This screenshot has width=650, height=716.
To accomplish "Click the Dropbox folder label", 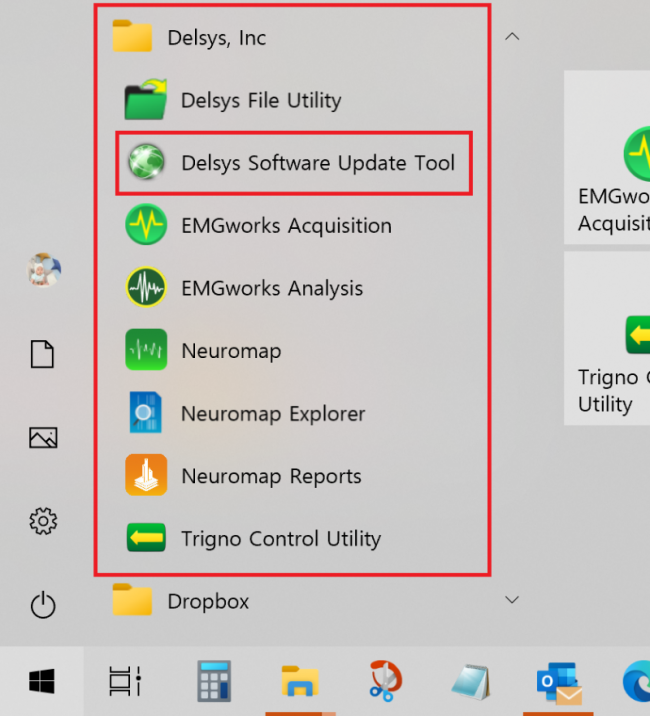I will coord(208,601).
